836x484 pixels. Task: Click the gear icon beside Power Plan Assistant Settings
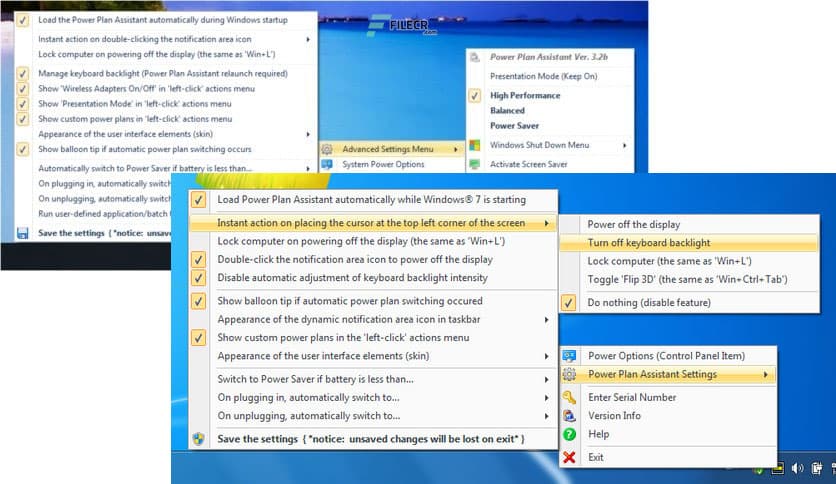(x=569, y=374)
